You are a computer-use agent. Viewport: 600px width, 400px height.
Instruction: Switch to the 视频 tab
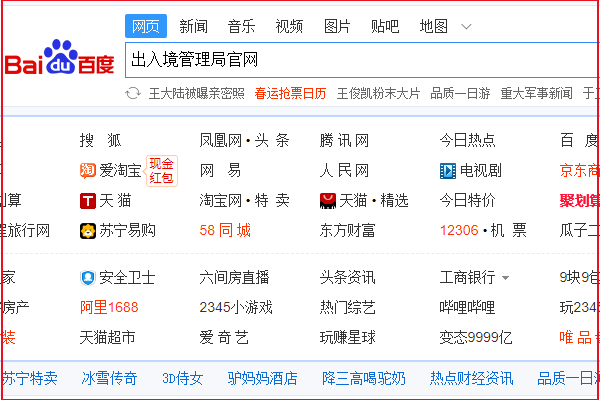pyautogui.click(x=289, y=26)
